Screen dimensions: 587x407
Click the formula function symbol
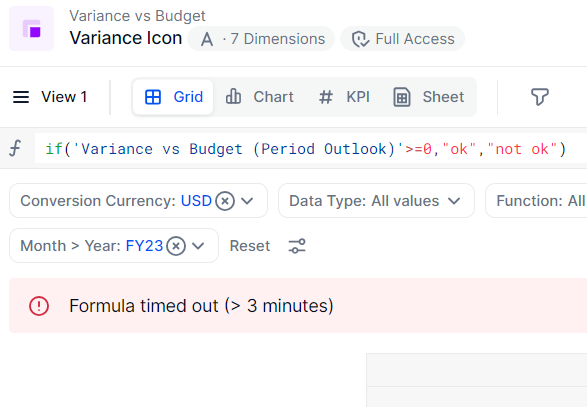[x=15, y=148]
